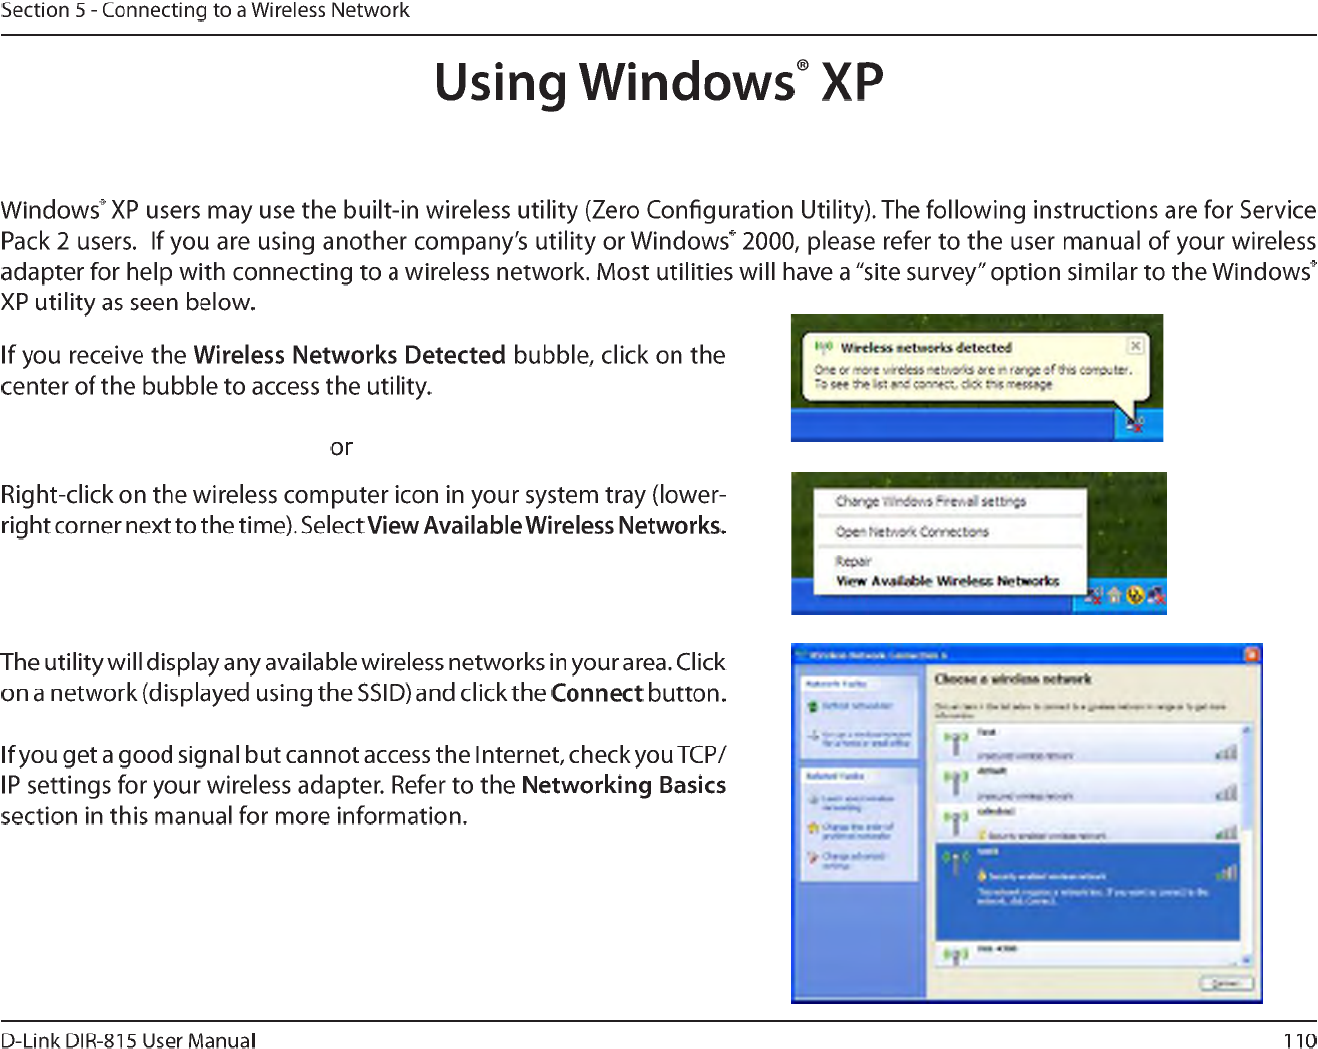This screenshot has width=1318, height=1049.
Task: Close the Wireless networks detected balloon
Action: (1136, 346)
